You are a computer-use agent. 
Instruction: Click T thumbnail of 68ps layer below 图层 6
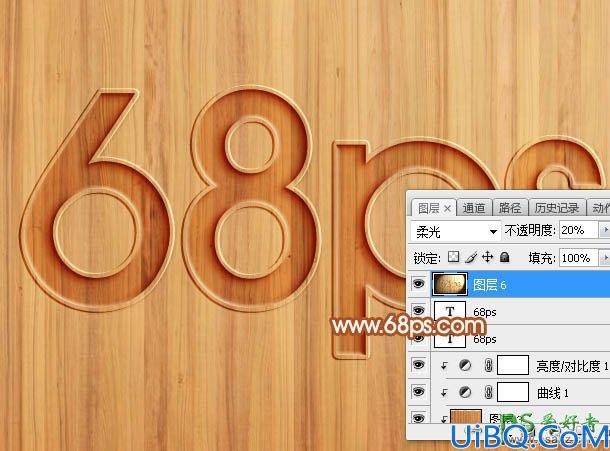click(x=450, y=311)
